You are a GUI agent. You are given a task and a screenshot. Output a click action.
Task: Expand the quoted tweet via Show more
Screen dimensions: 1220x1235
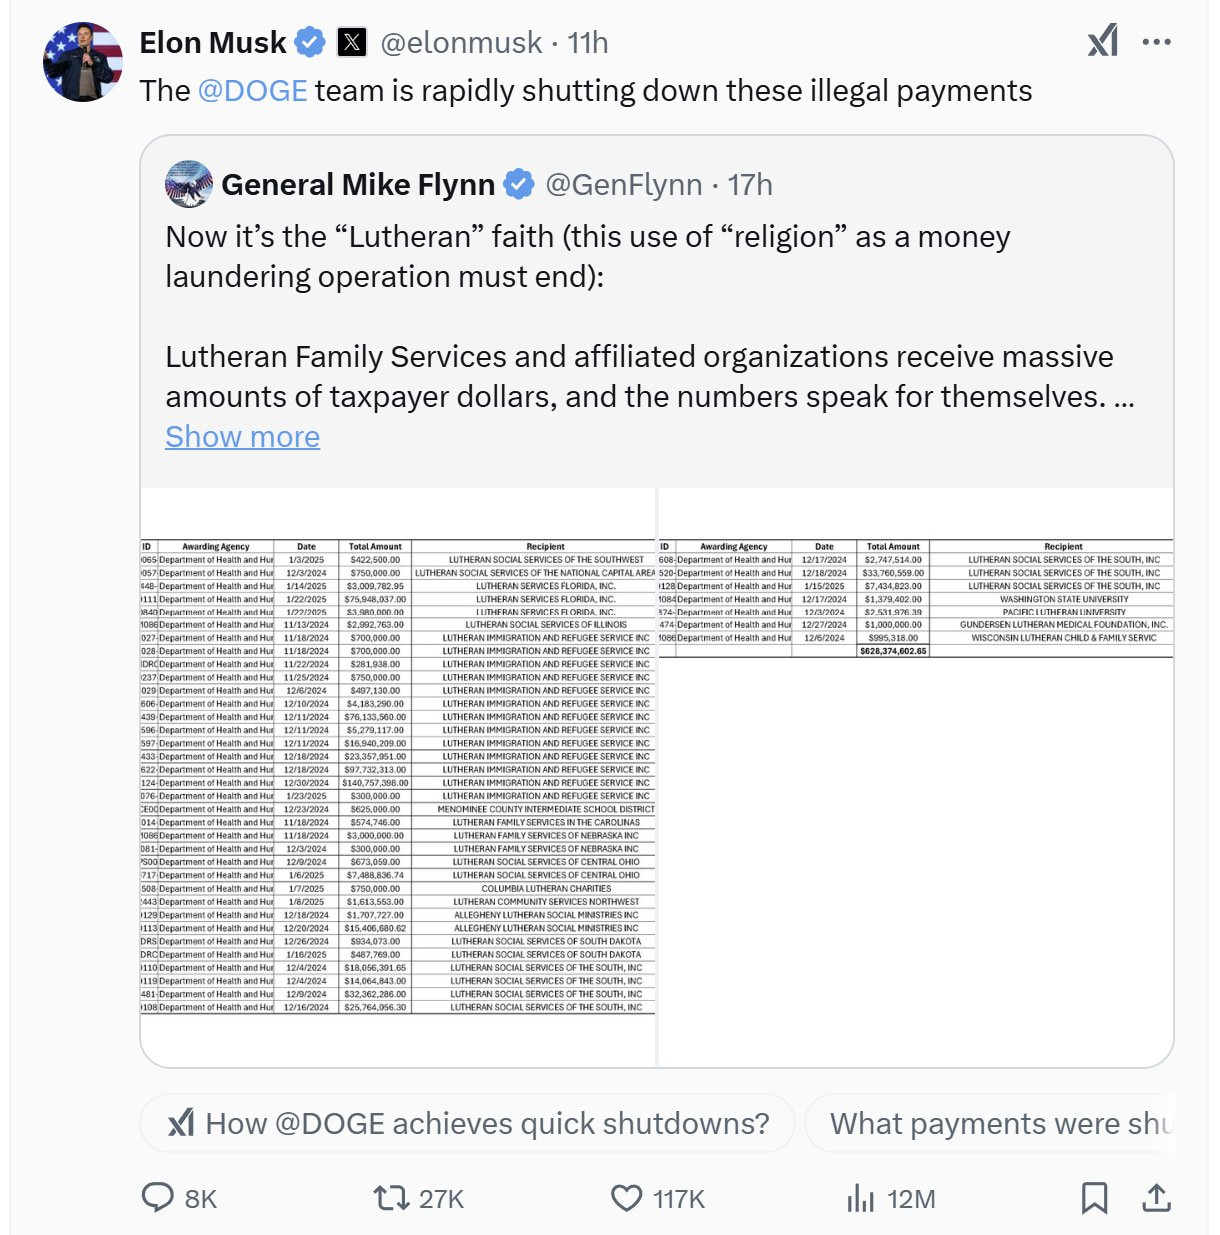(x=242, y=436)
